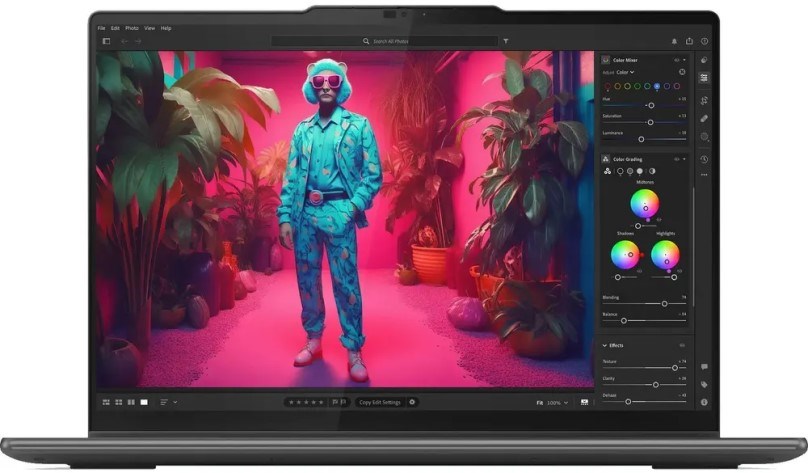Open the Versions history clock icon
The image size is (808, 473).
click(704, 159)
